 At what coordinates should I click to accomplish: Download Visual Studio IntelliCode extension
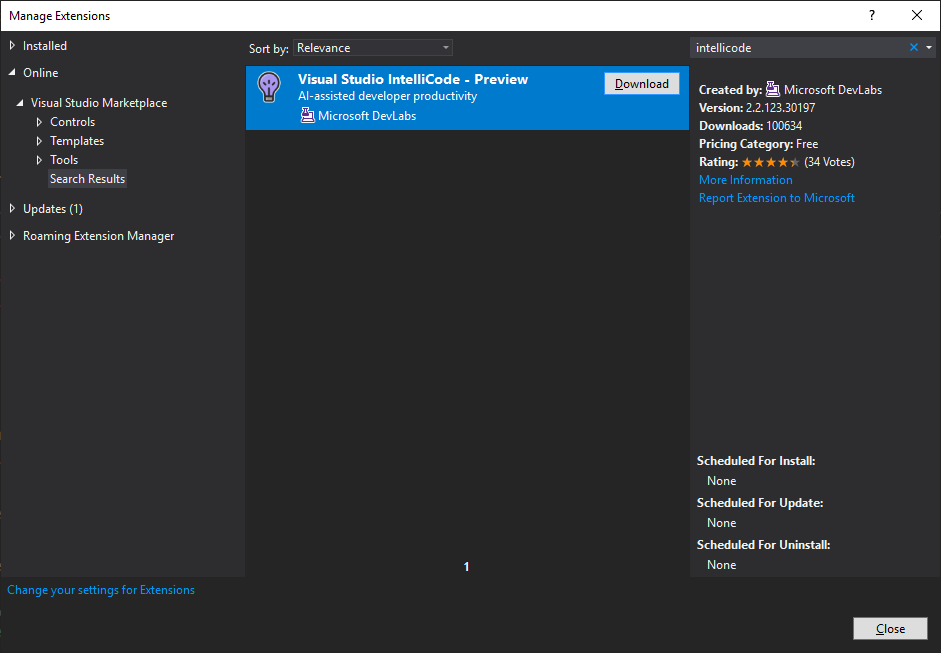point(642,83)
